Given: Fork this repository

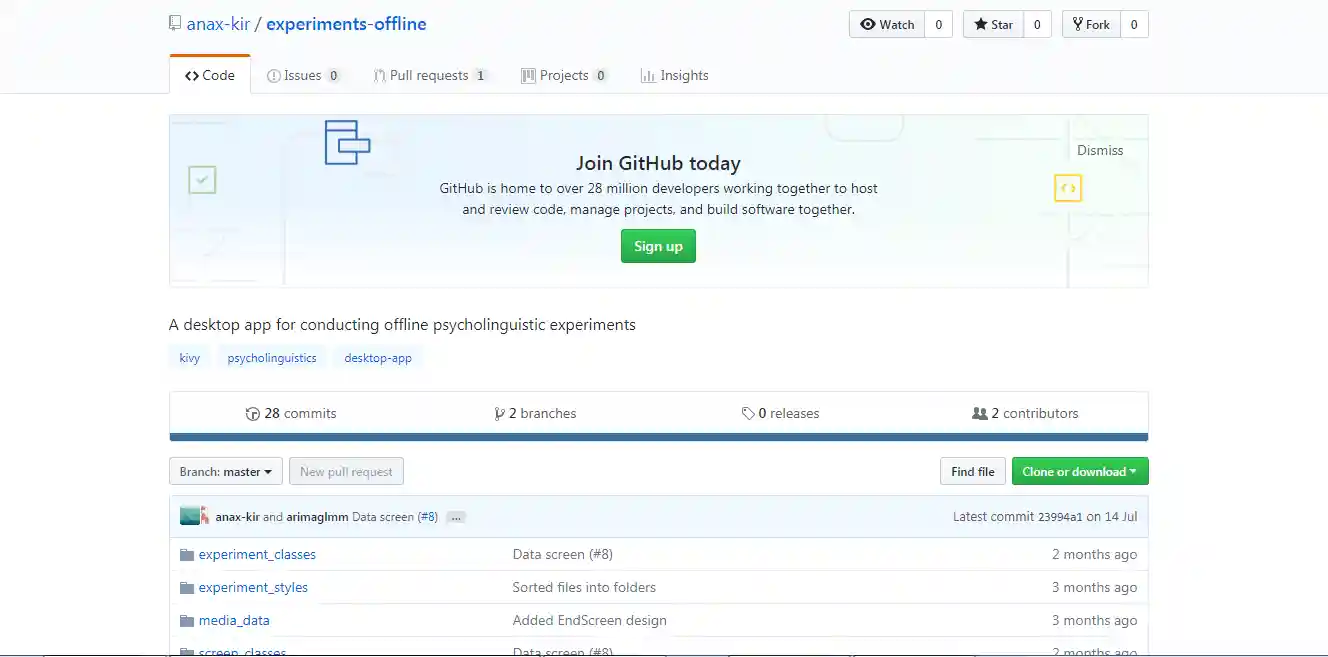Looking at the screenshot, I should click(1090, 24).
